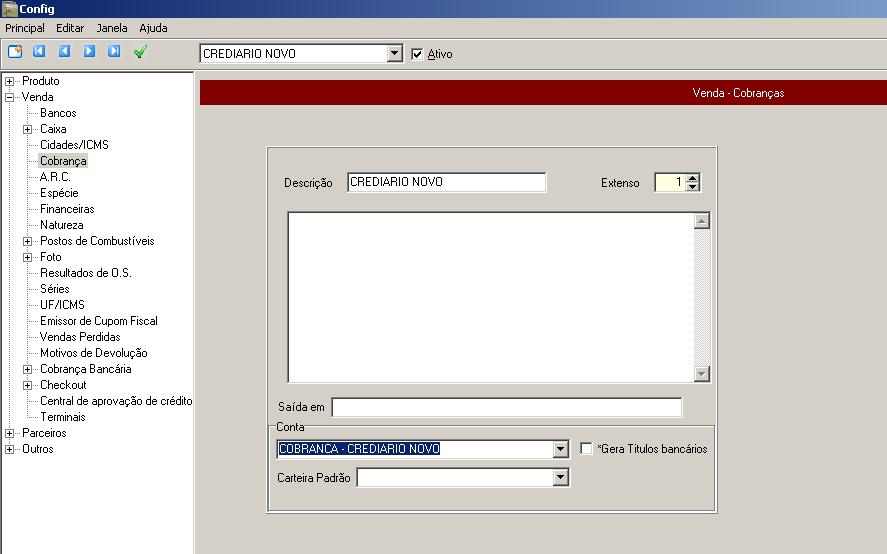Open the Janela menu
887x554 pixels.
(112, 28)
